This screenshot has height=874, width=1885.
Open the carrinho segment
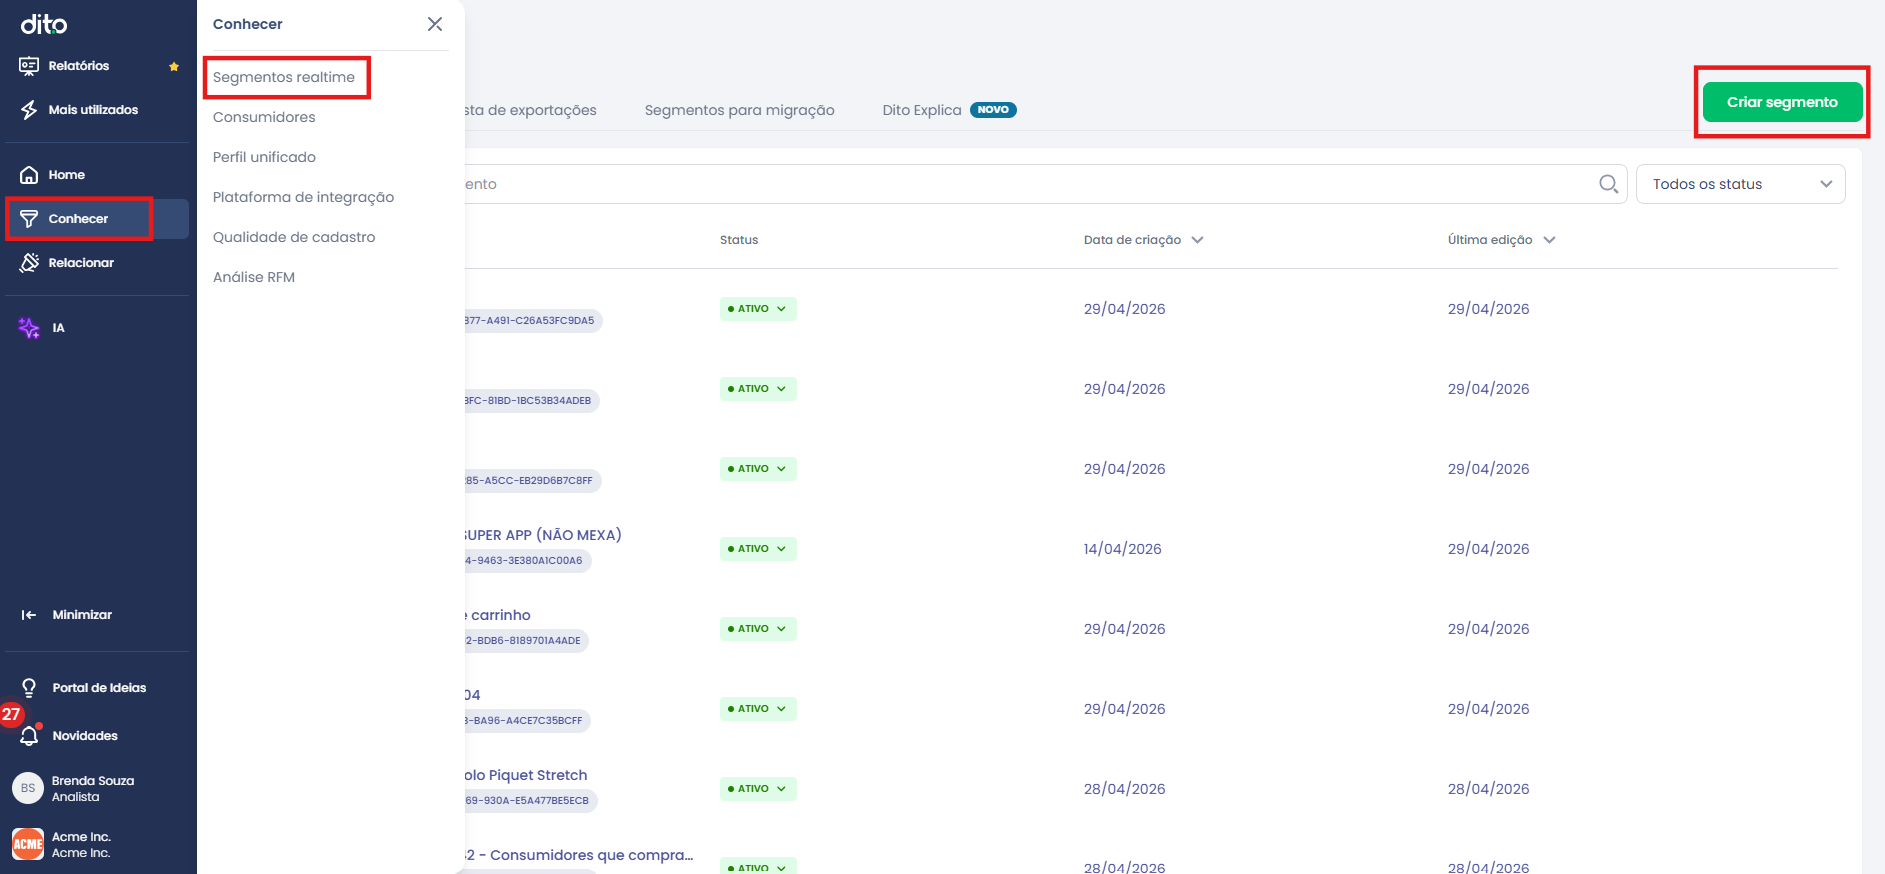(x=498, y=615)
